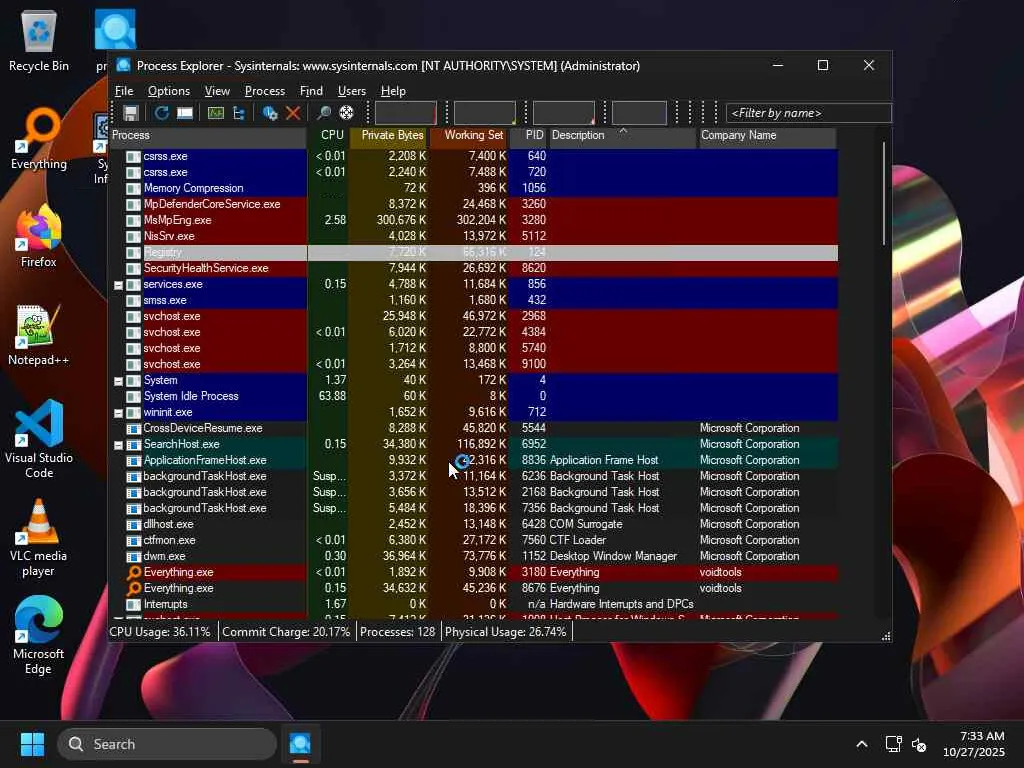The width and height of the screenshot is (1024, 768).
Task: Open the Help menu
Action: (393, 91)
